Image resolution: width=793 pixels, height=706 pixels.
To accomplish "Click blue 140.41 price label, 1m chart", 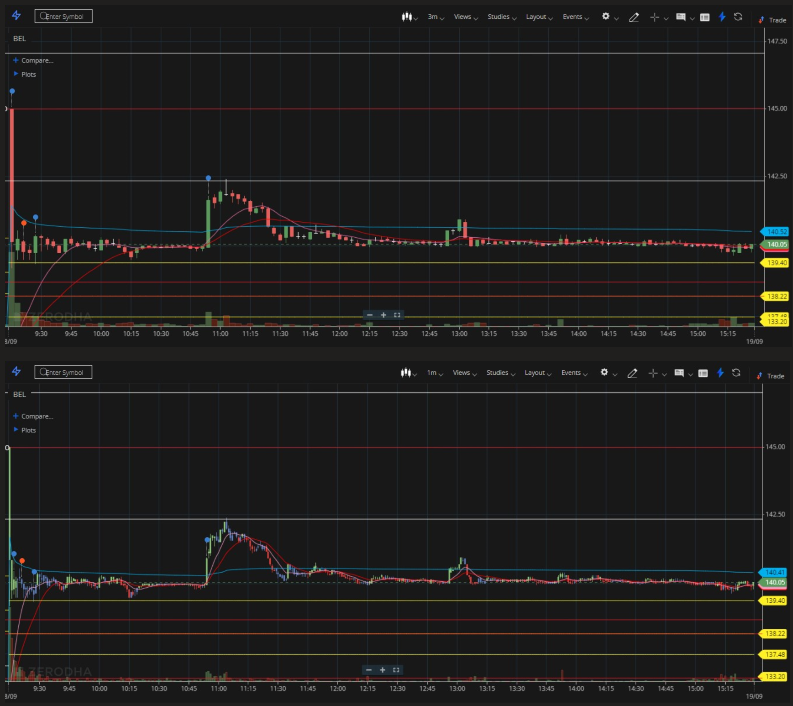I will [x=773, y=572].
